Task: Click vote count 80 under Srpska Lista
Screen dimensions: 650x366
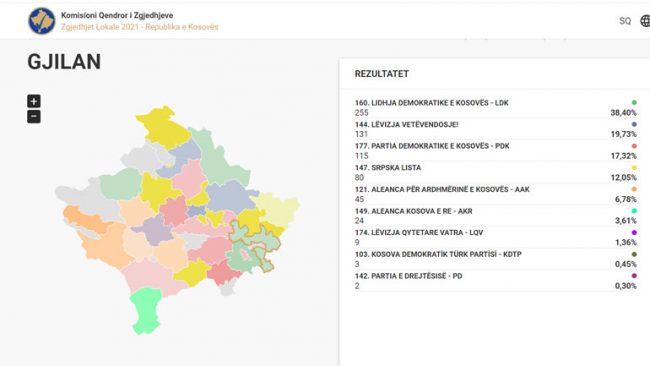Action: pos(359,177)
